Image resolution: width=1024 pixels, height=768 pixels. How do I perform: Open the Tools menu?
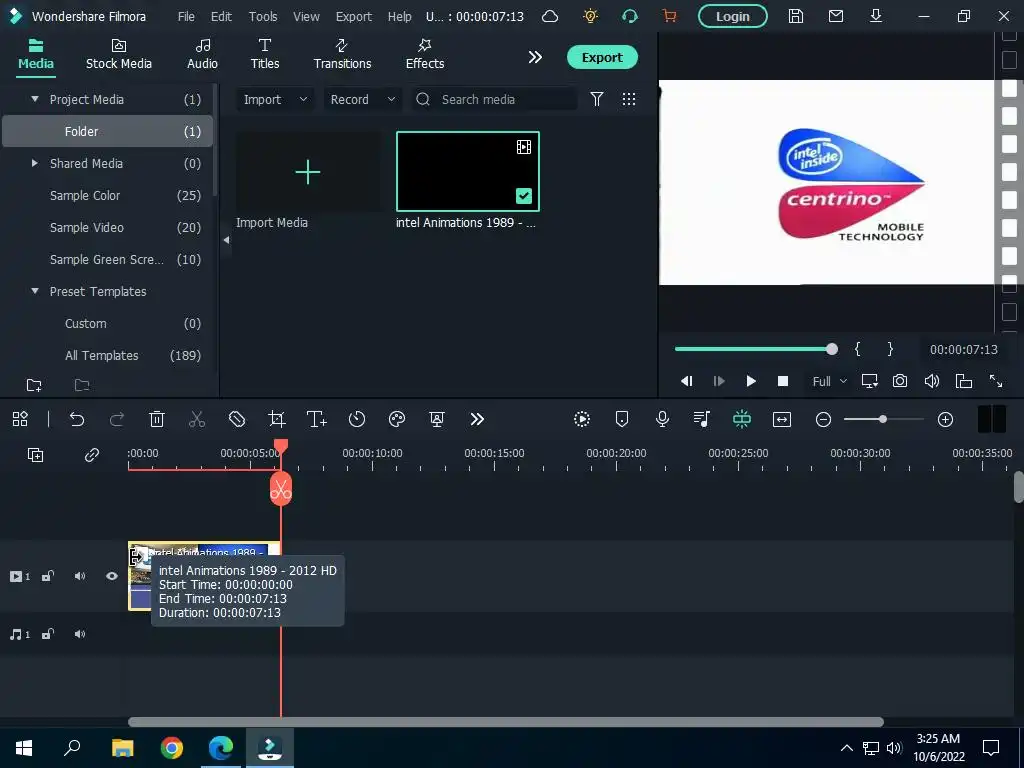pyautogui.click(x=263, y=16)
